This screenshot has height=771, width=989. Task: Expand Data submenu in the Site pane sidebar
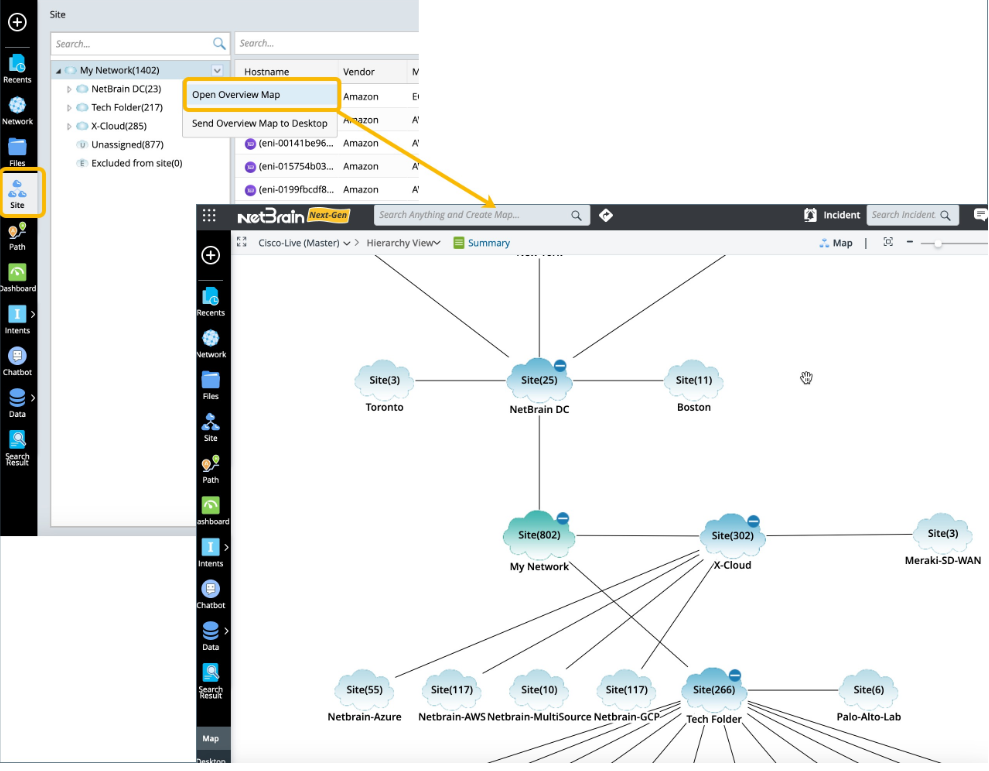pos(33,397)
